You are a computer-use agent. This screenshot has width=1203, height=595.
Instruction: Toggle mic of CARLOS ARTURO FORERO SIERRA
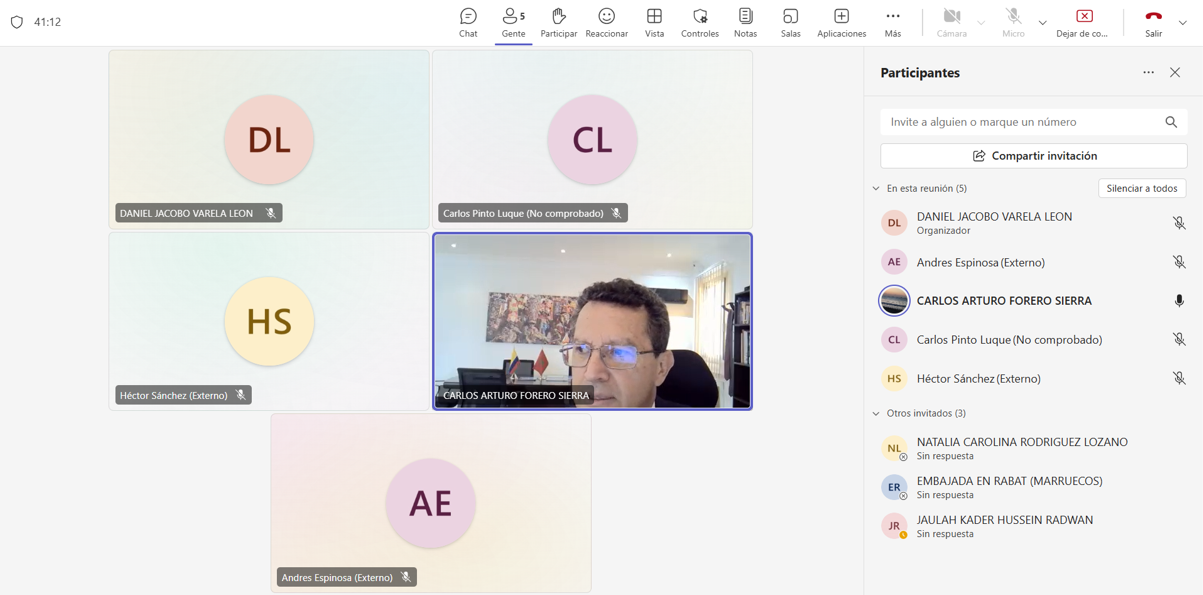1179,301
